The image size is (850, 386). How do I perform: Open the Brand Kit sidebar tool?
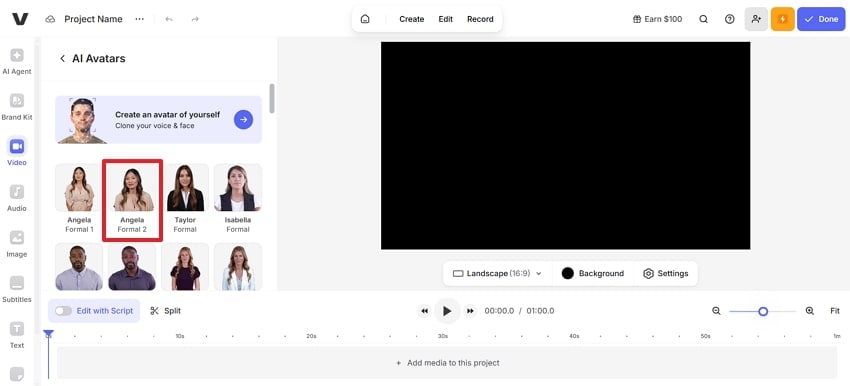click(x=17, y=107)
